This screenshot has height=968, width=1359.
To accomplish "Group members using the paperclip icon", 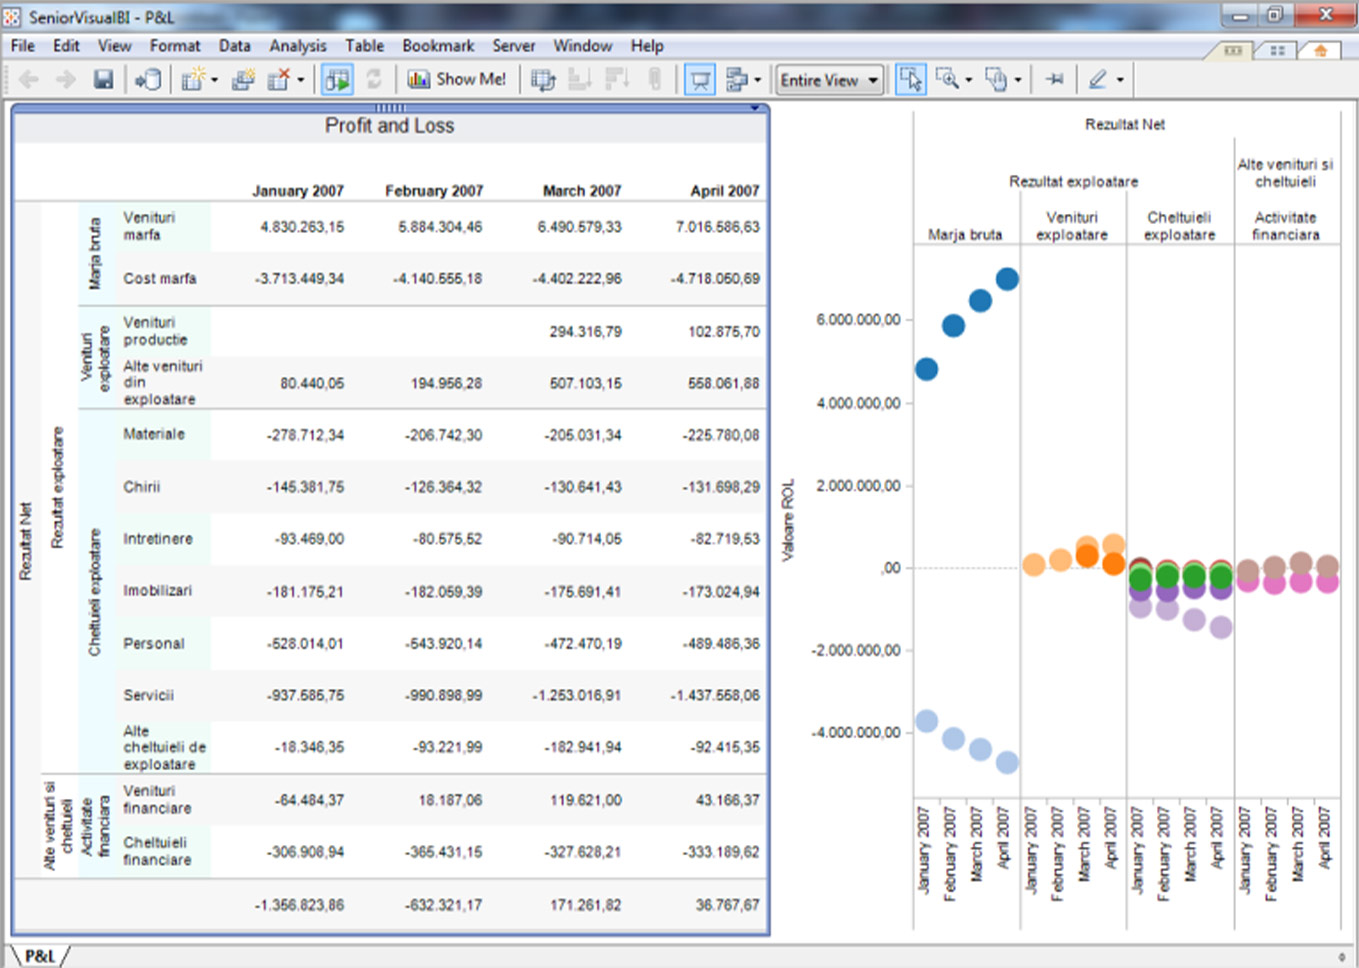I will 655,79.
